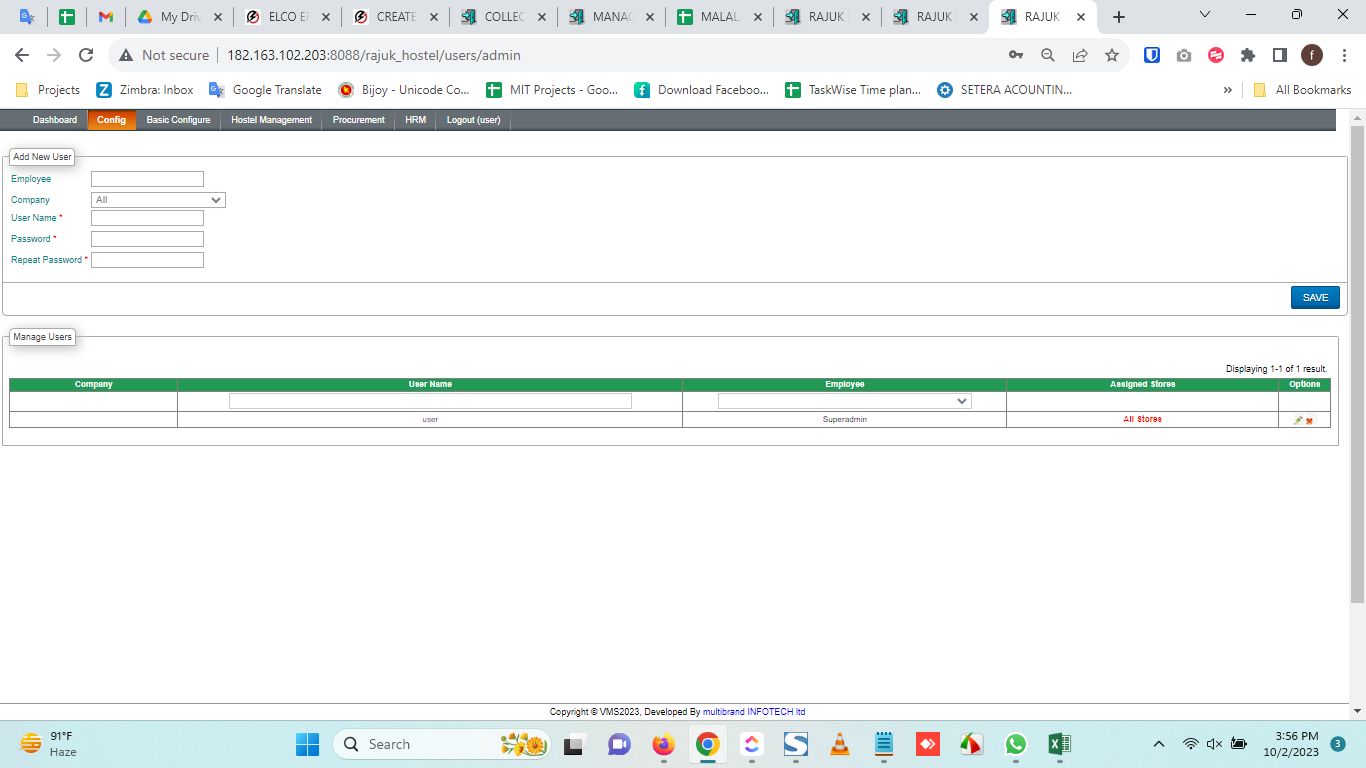Focus the Password input field
The width and height of the screenshot is (1366, 768).
click(147, 239)
